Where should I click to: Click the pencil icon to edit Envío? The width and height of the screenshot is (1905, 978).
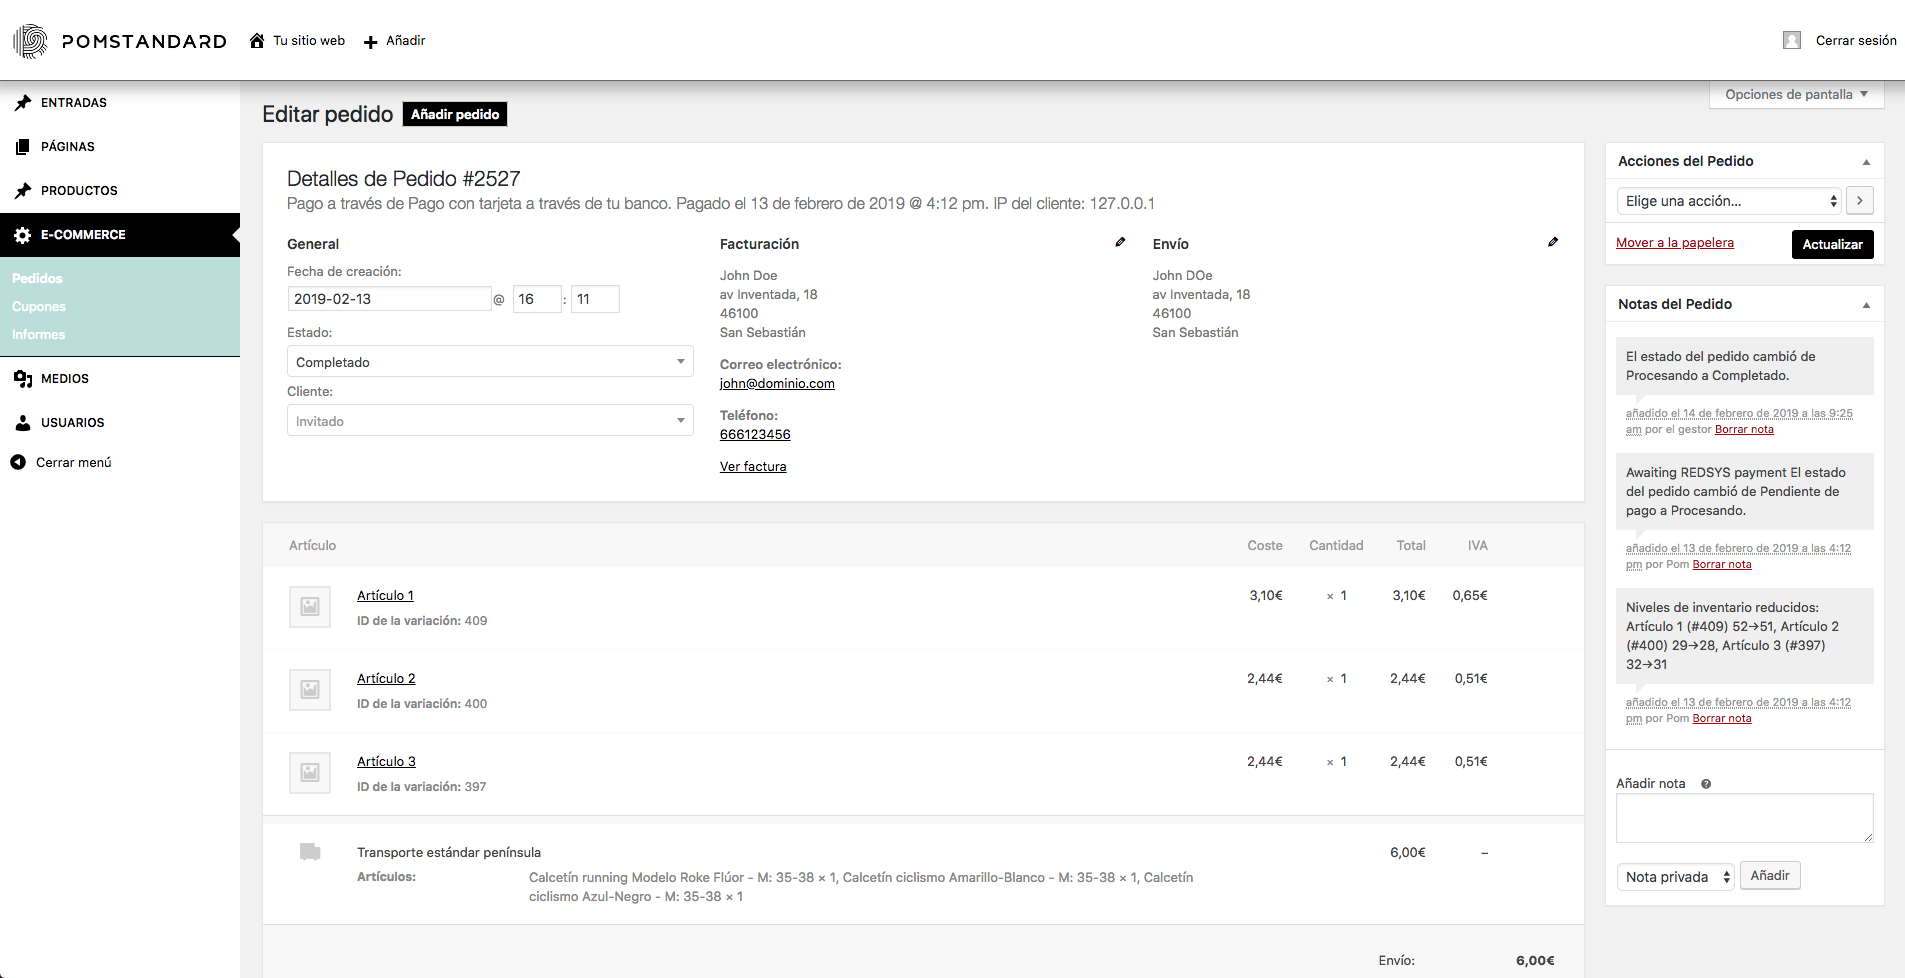coord(1553,242)
